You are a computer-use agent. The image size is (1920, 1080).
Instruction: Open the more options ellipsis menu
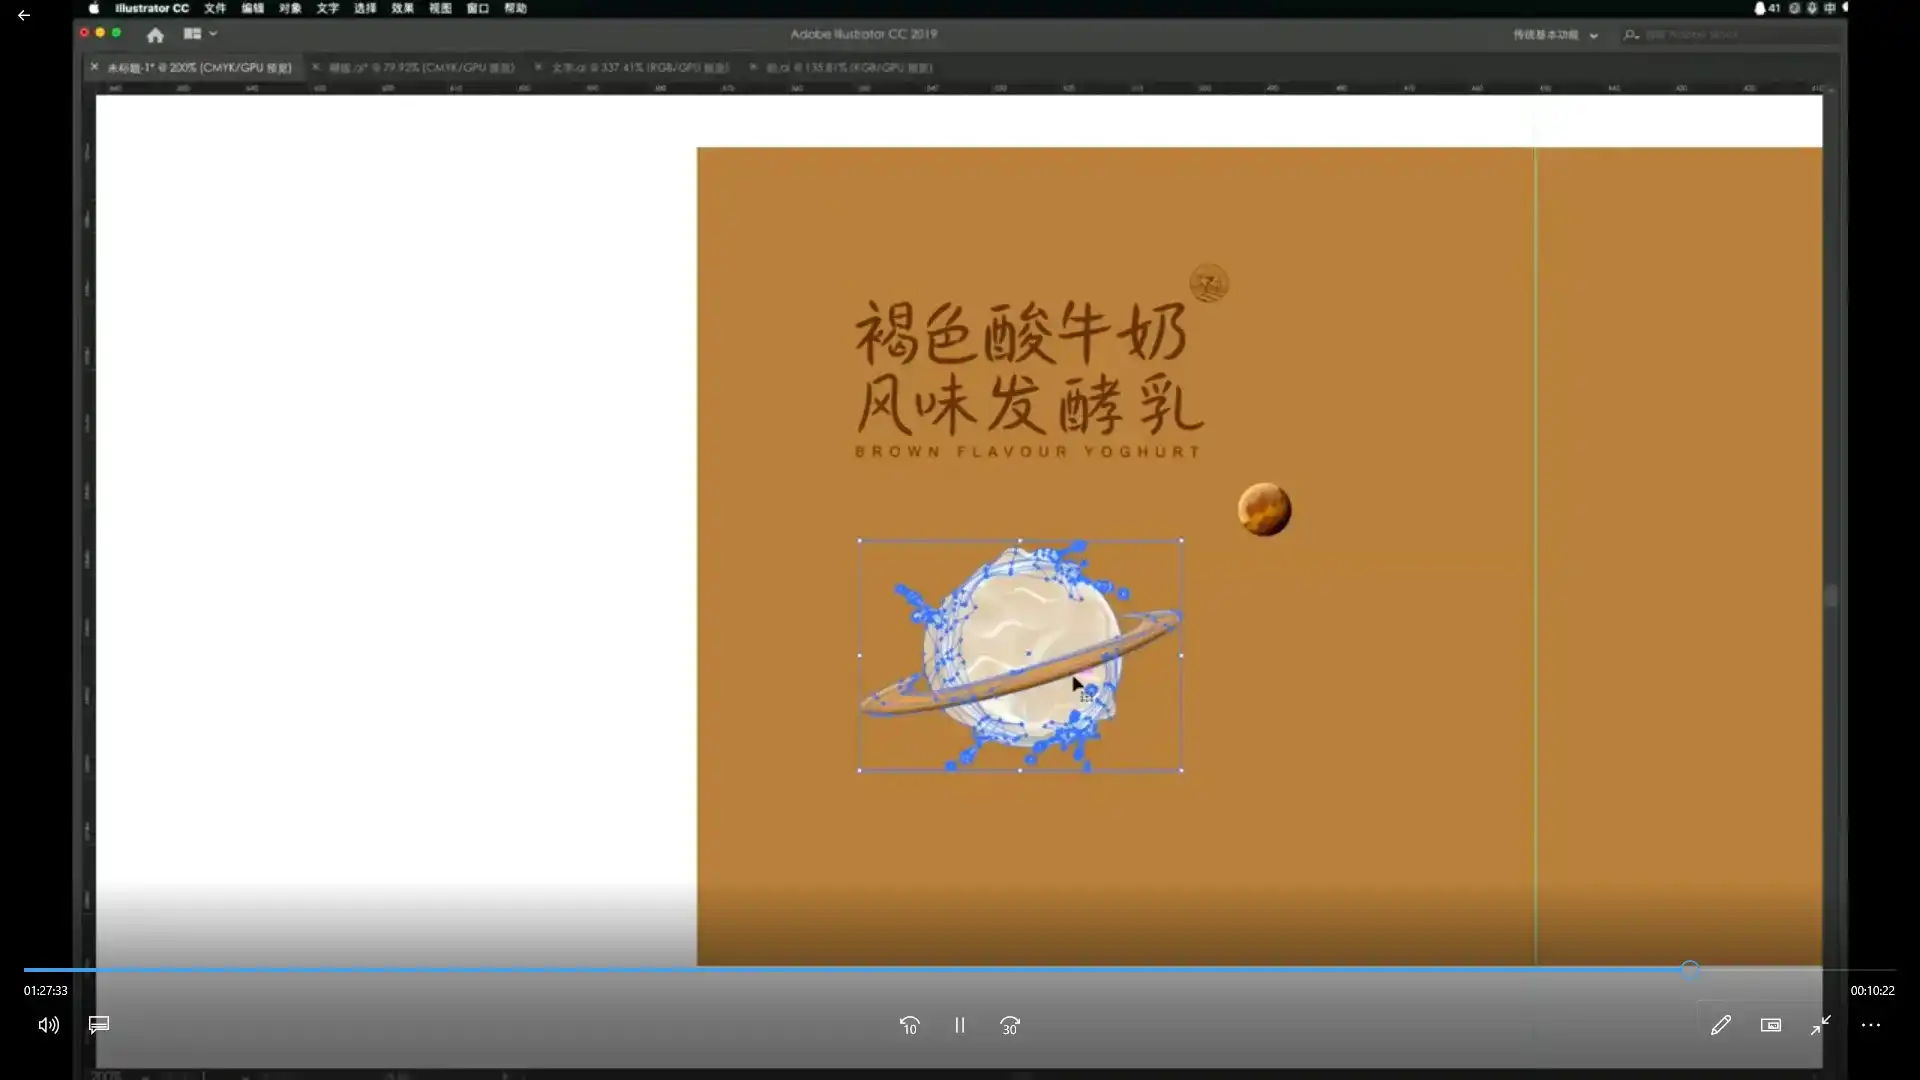[1871, 1026]
